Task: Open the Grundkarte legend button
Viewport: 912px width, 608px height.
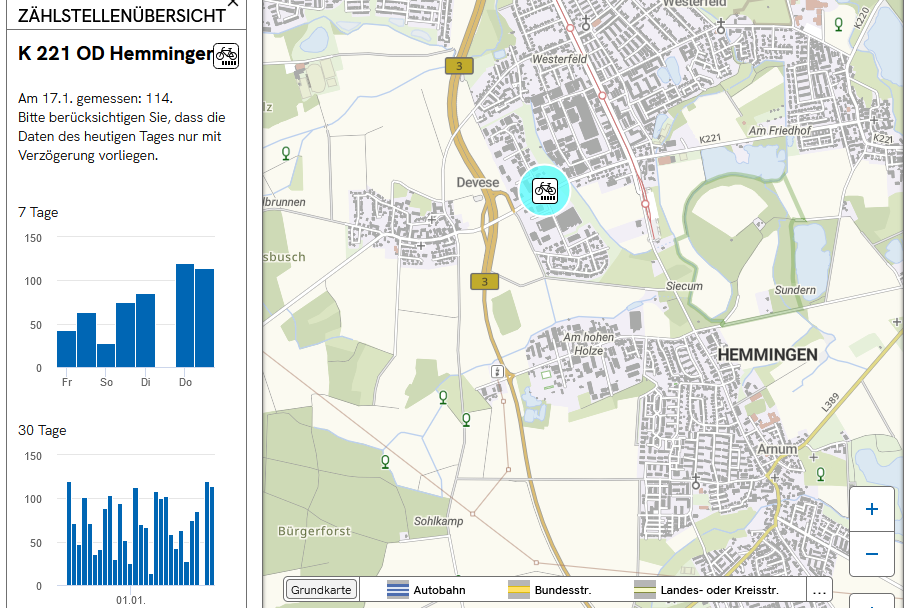Action: point(322,590)
